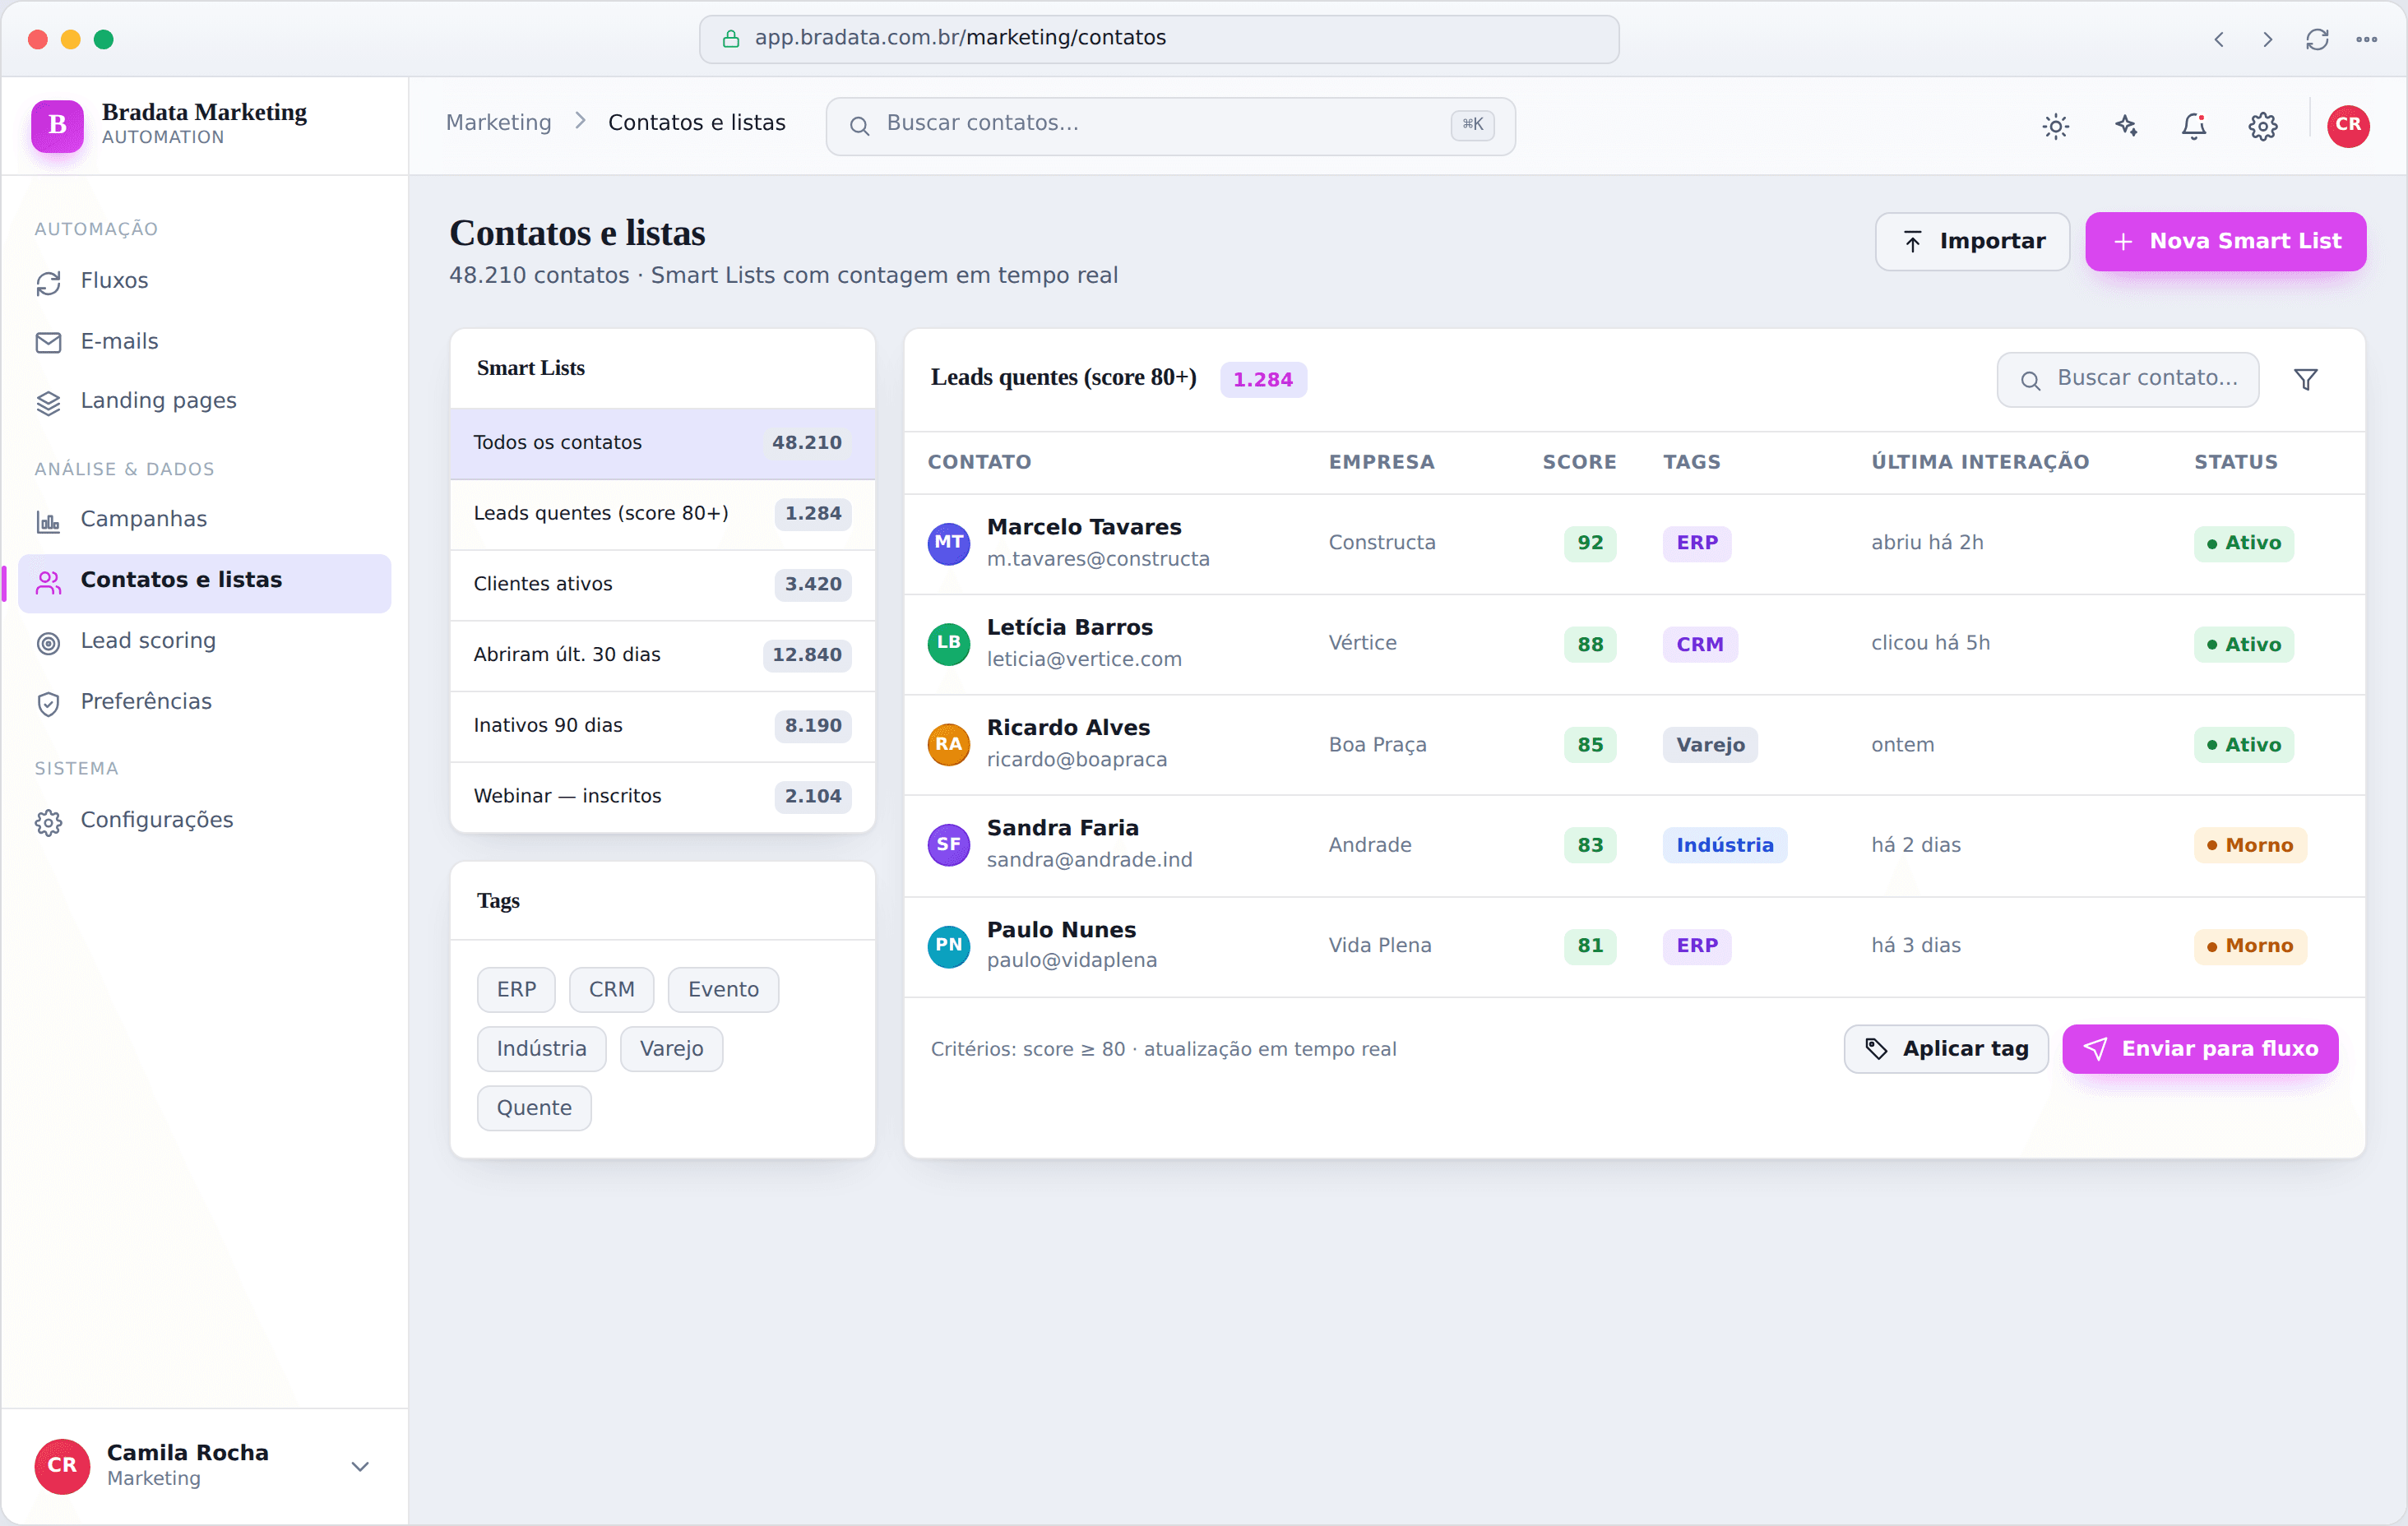The width and height of the screenshot is (2408, 1526).
Task: Open the settings gear in top bar
Action: 2262,126
